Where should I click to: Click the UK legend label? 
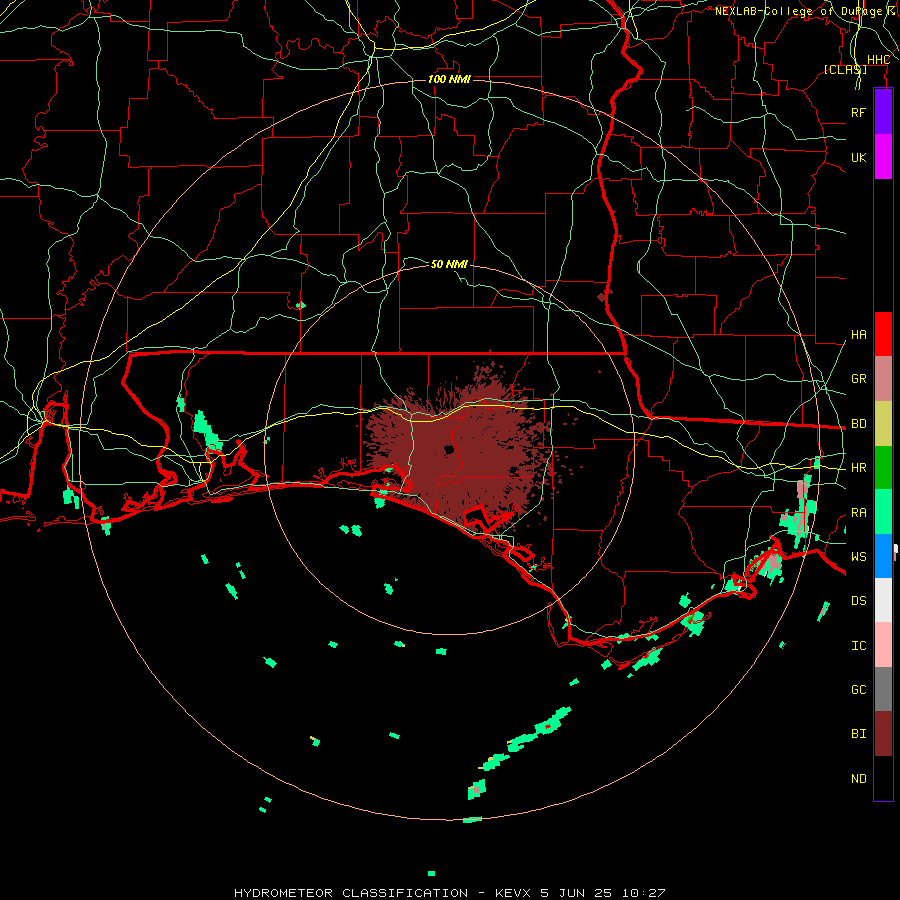point(858,157)
